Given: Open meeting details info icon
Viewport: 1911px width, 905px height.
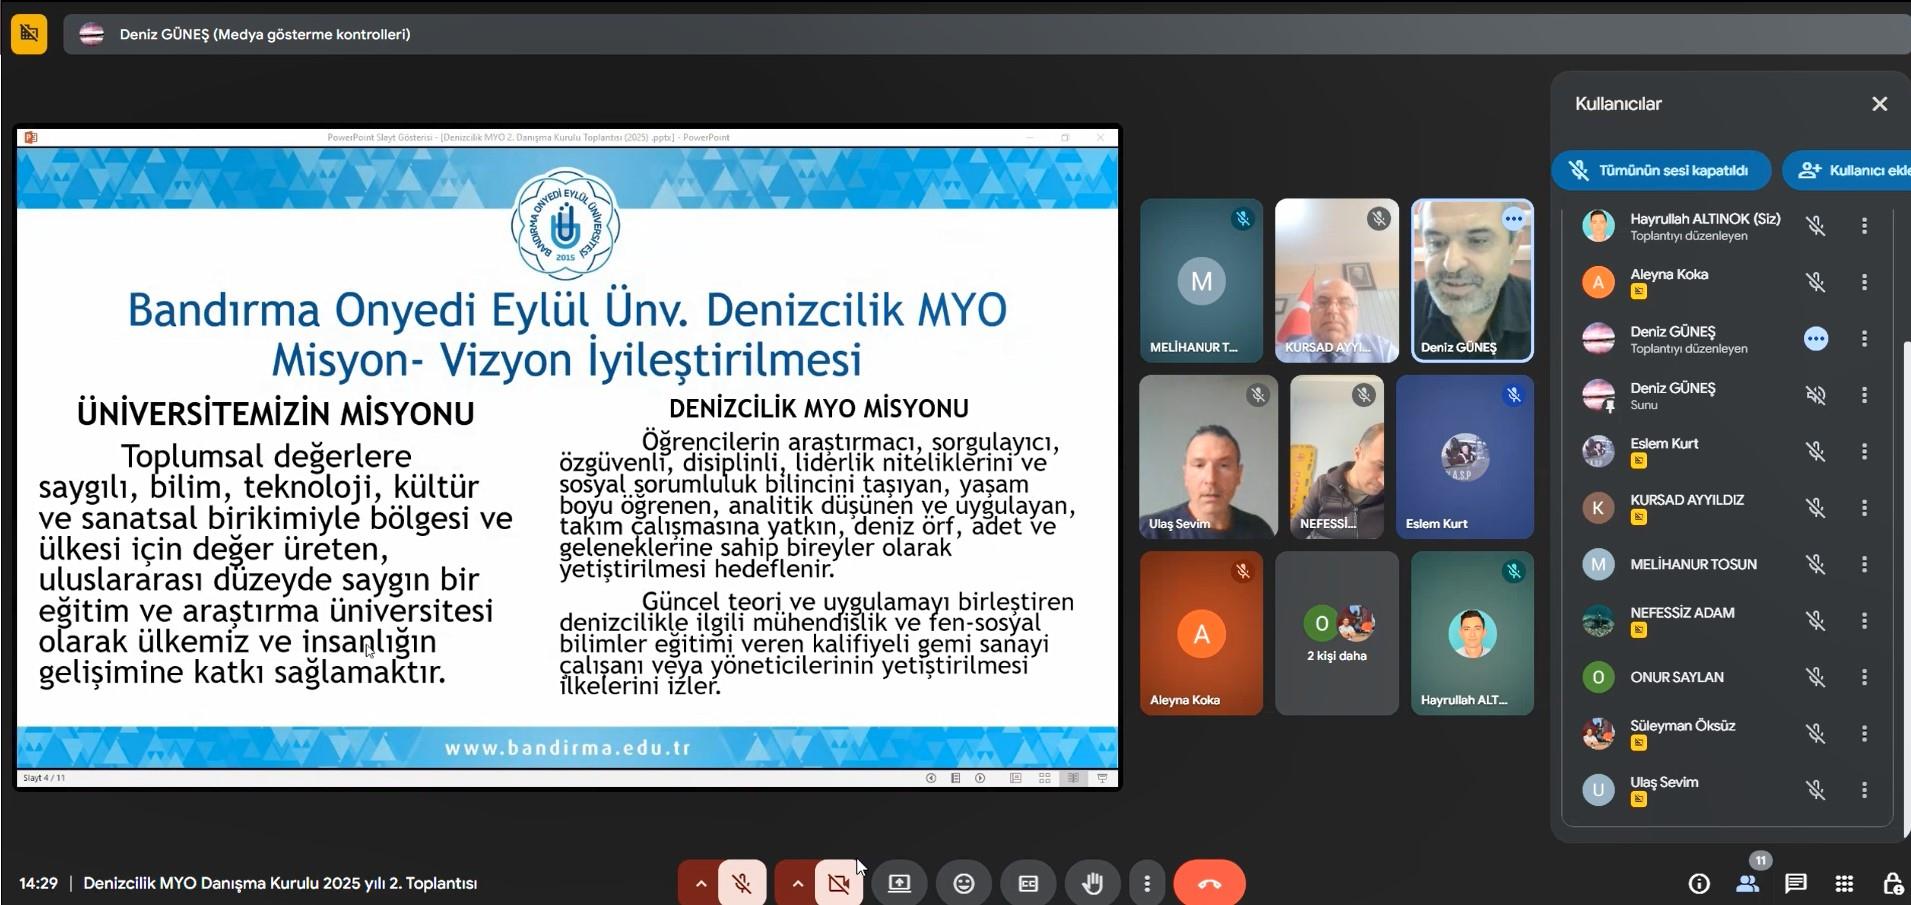Looking at the screenshot, I should click(1698, 883).
